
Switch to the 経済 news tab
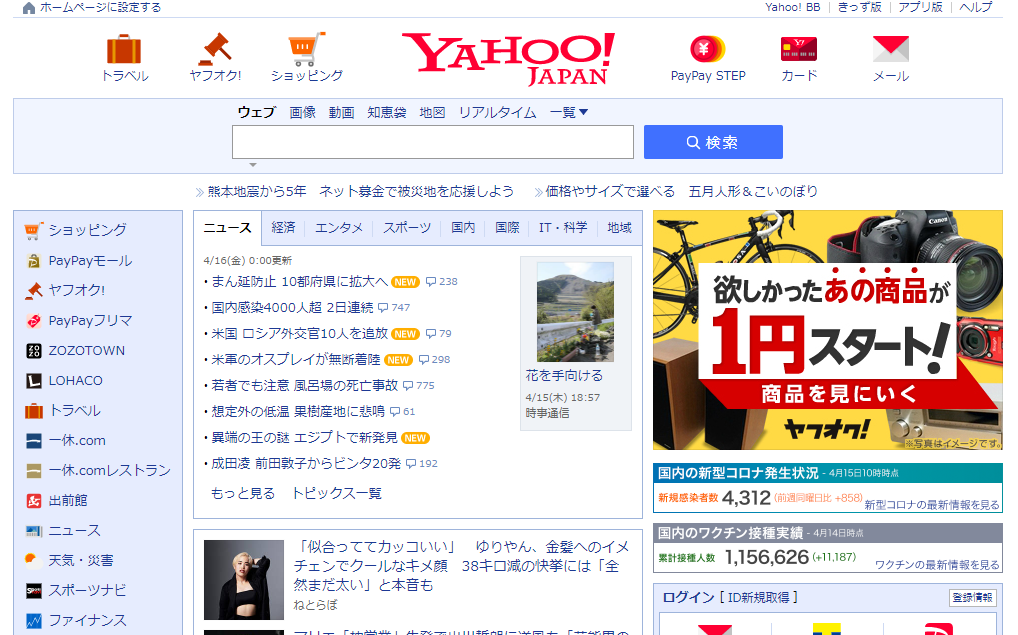coord(283,228)
